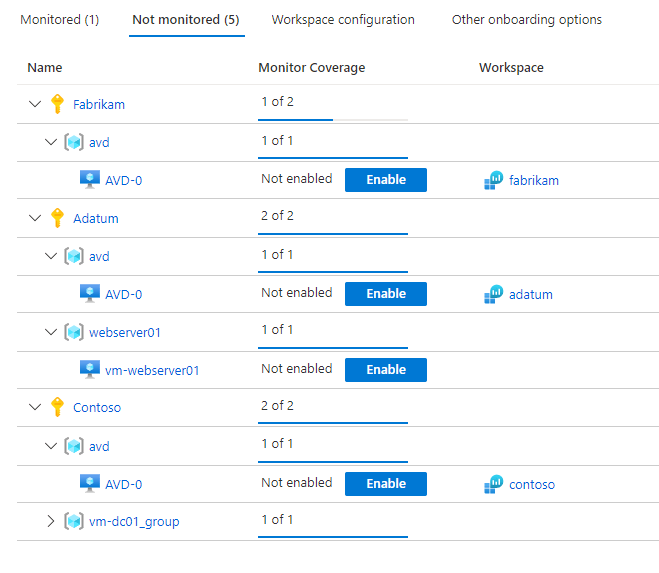Open the Workspace configuration tab

(x=343, y=20)
